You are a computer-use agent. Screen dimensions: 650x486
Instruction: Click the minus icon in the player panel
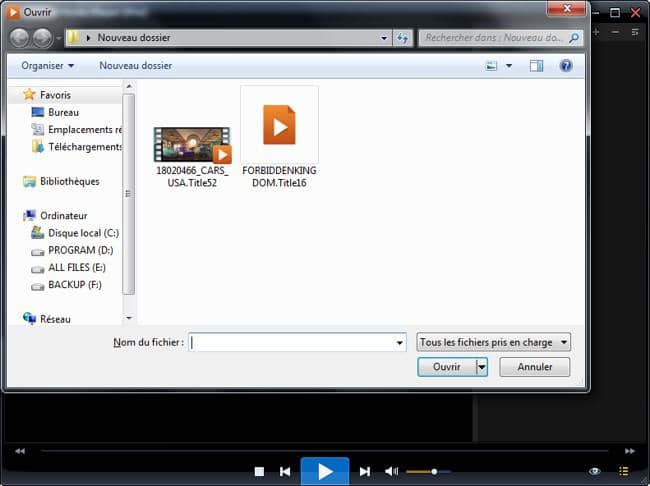pos(616,32)
